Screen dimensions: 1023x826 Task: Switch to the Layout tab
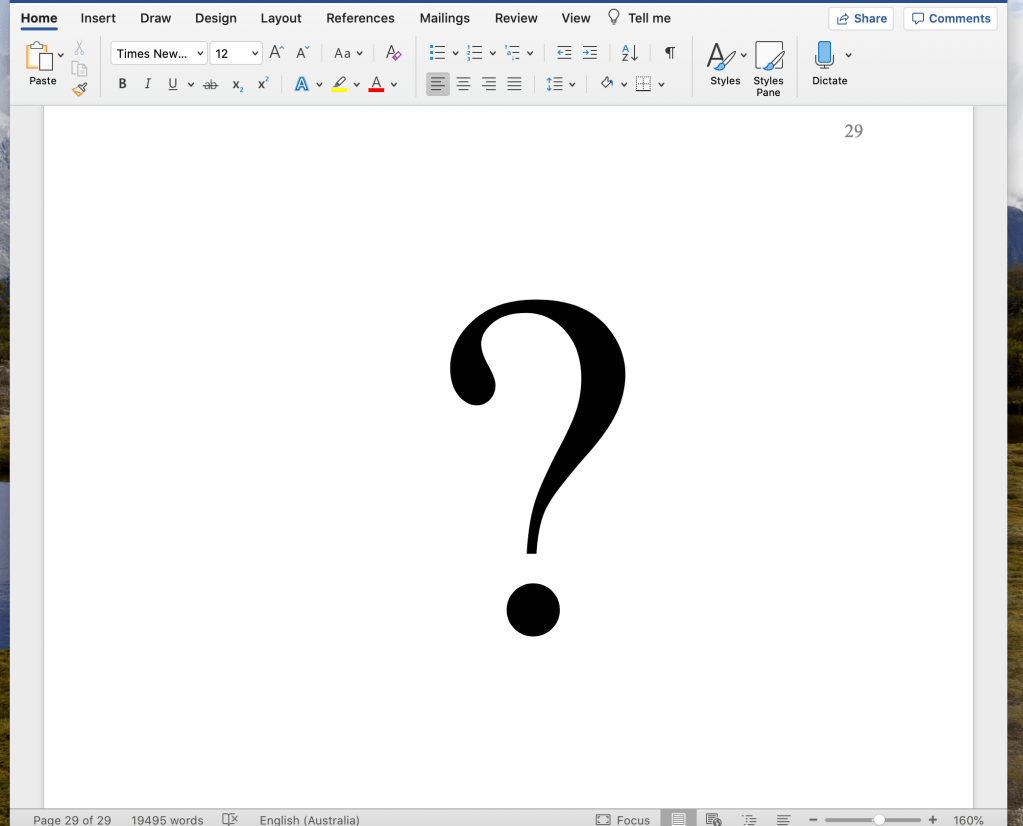281,18
